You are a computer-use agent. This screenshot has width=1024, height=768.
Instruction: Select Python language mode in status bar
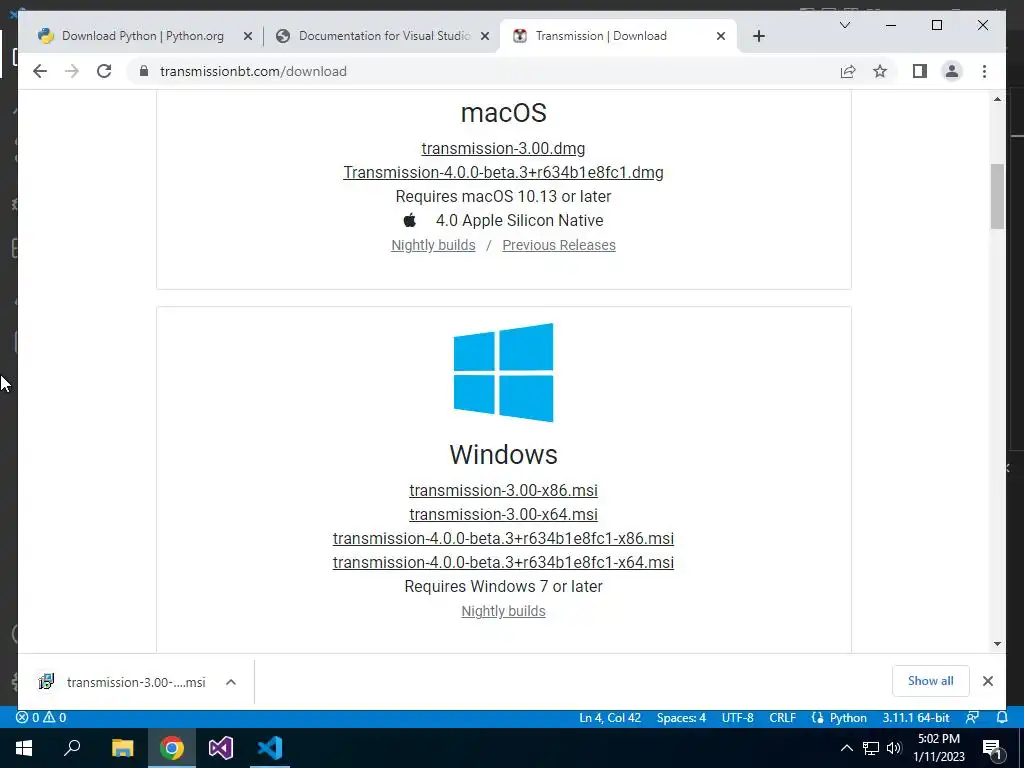(848, 718)
